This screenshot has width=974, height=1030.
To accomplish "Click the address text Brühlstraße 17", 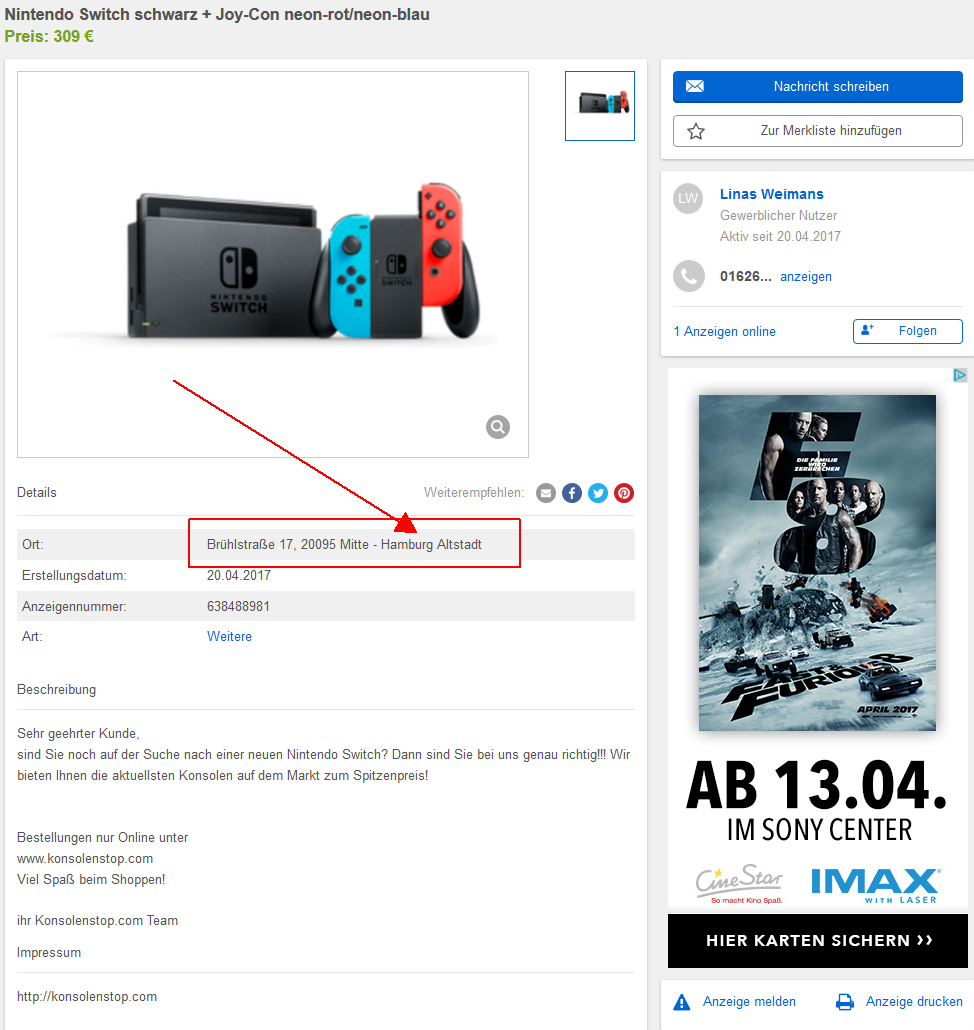I will (343, 545).
